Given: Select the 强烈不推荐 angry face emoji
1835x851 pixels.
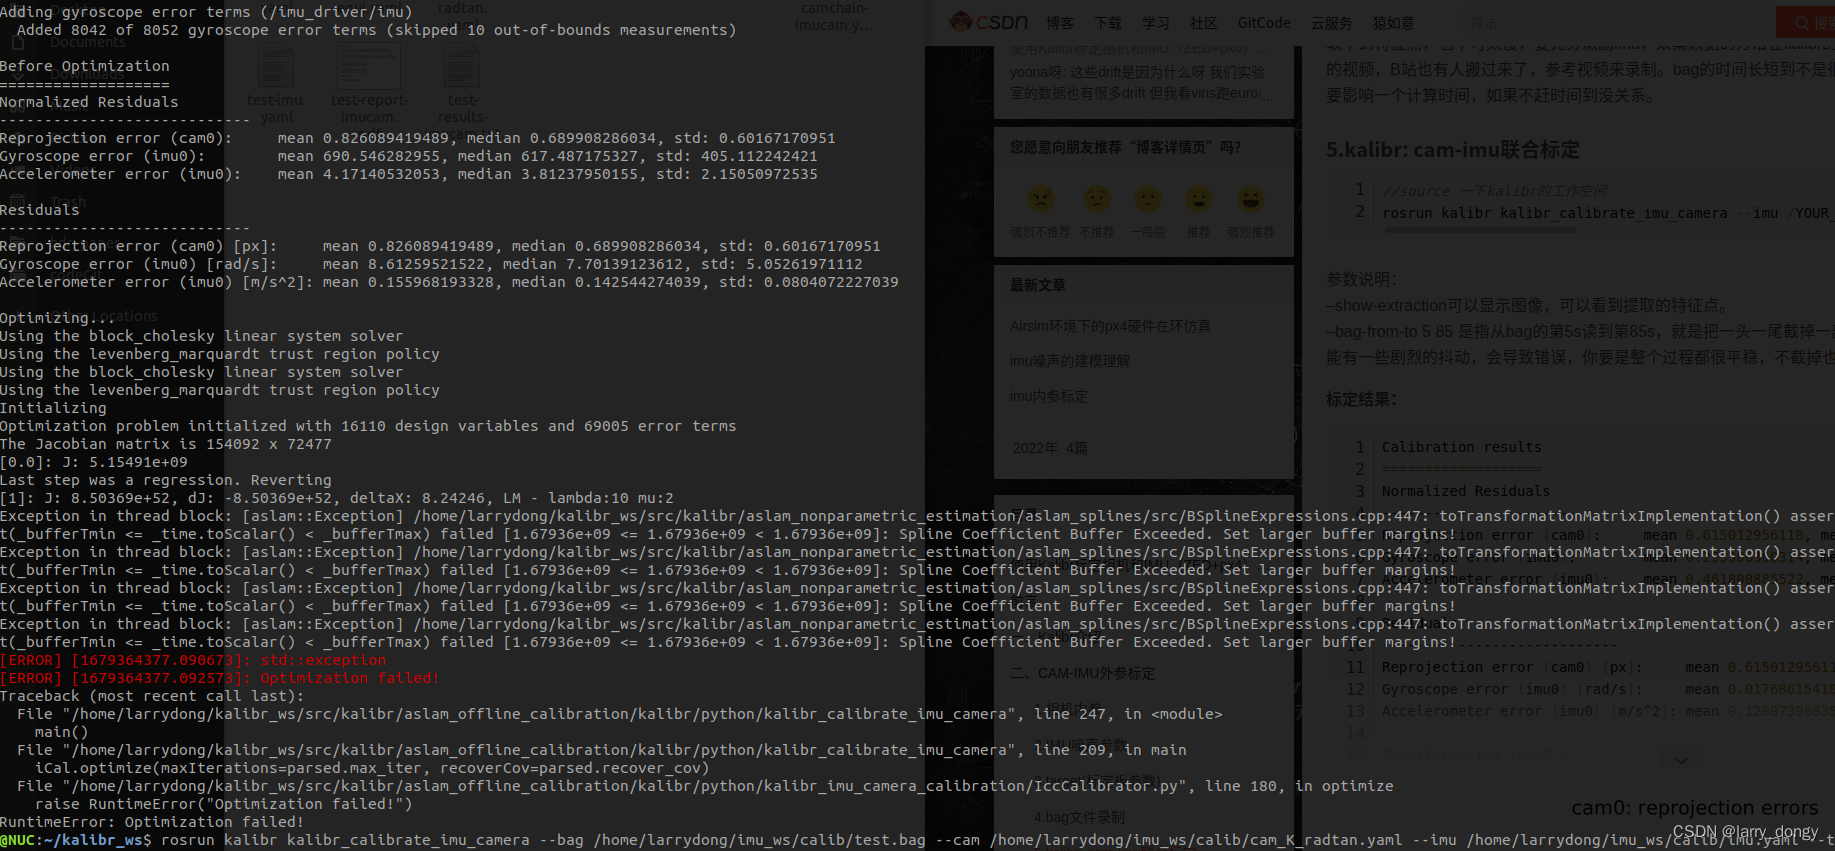Looking at the screenshot, I should click(1041, 199).
